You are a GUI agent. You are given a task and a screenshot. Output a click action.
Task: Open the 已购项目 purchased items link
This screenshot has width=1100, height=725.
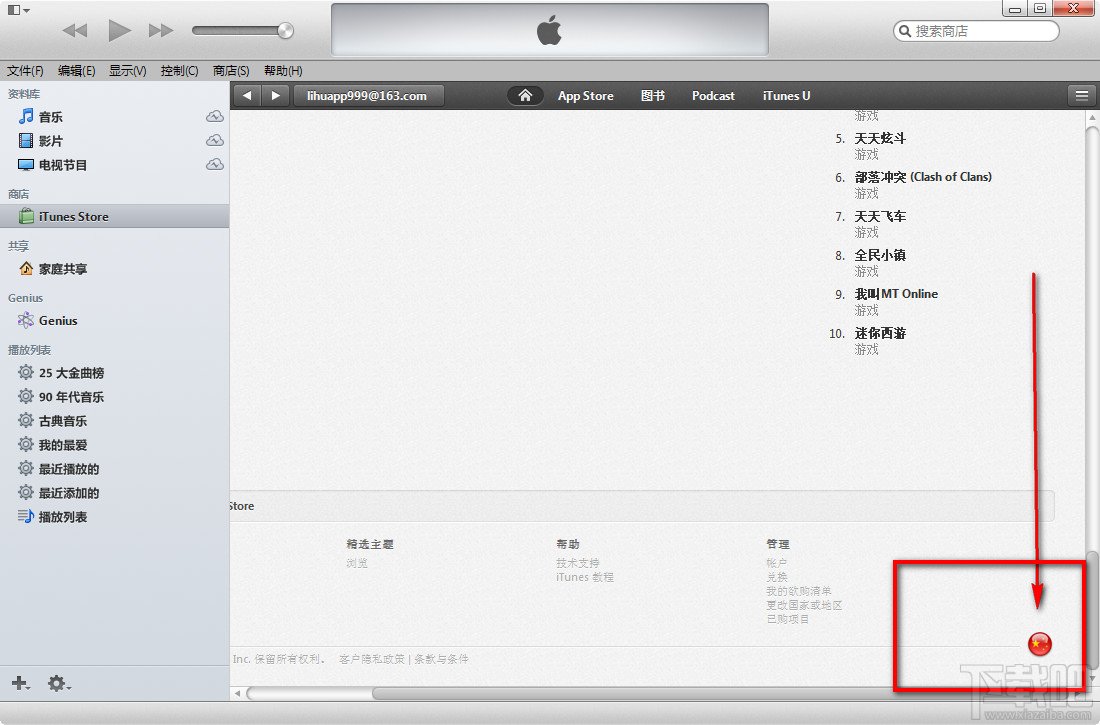click(x=789, y=619)
